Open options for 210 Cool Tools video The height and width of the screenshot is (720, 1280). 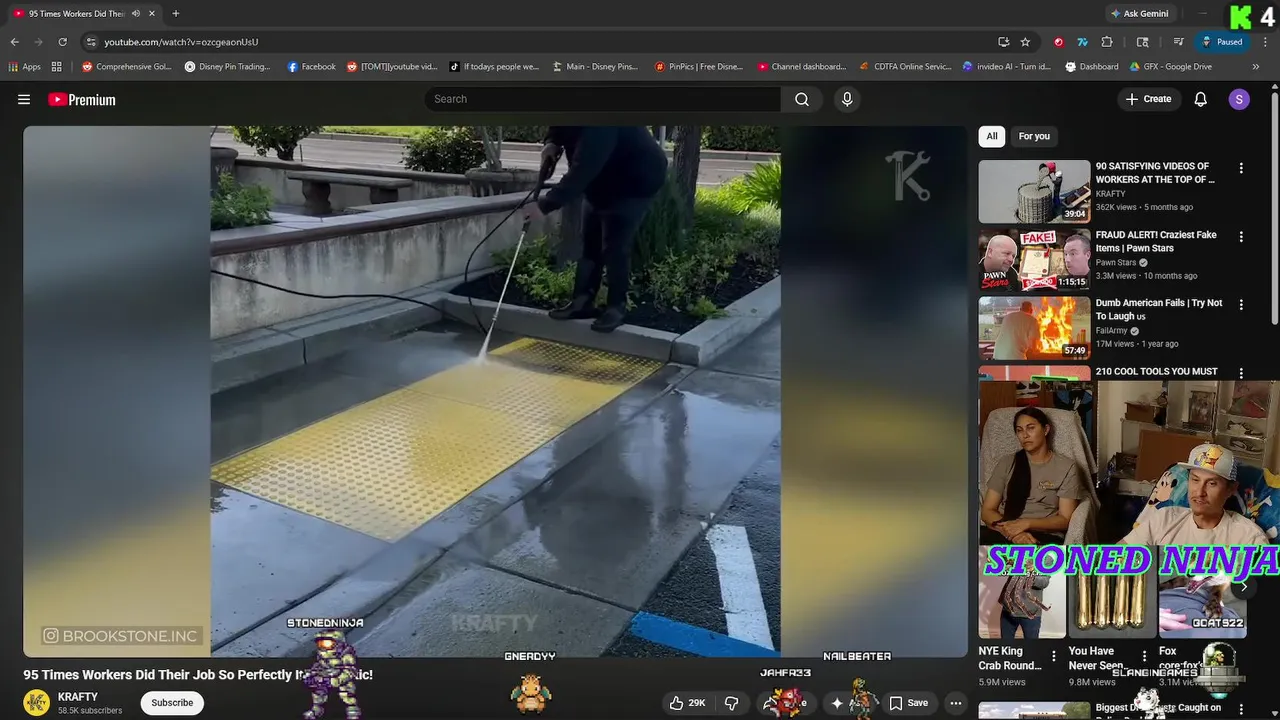pyautogui.click(x=1241, y=373)
